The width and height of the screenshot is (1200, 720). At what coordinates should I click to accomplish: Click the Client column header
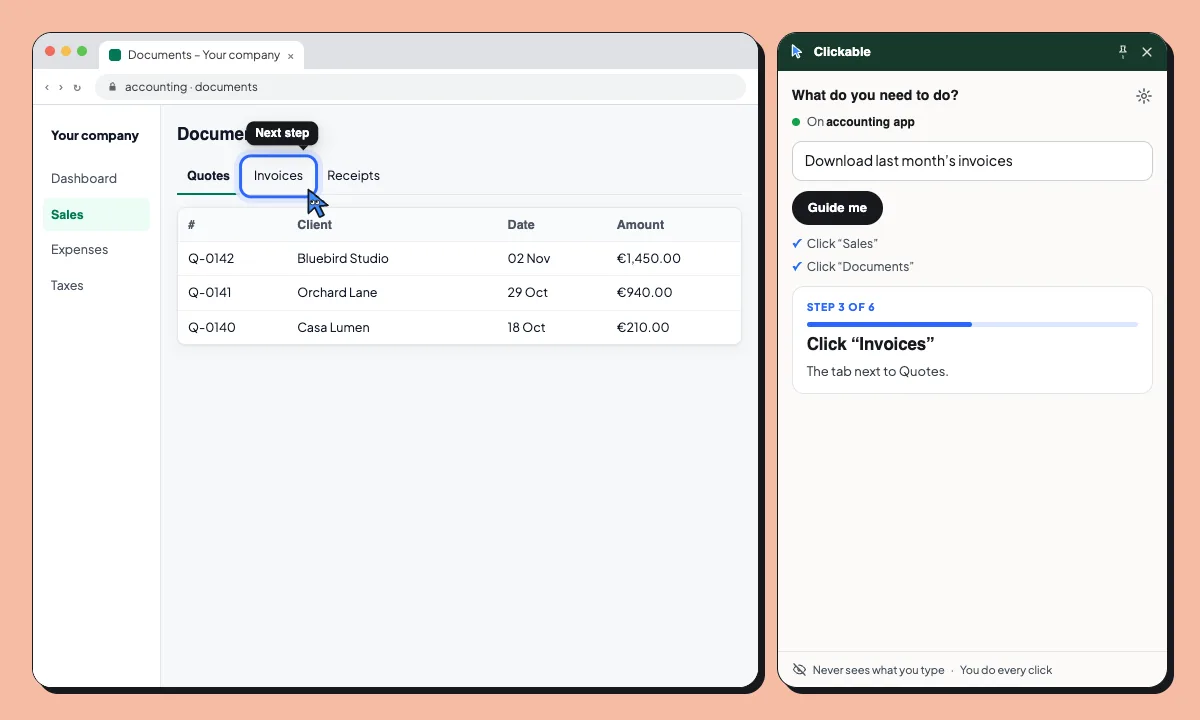tap(315, 225)
